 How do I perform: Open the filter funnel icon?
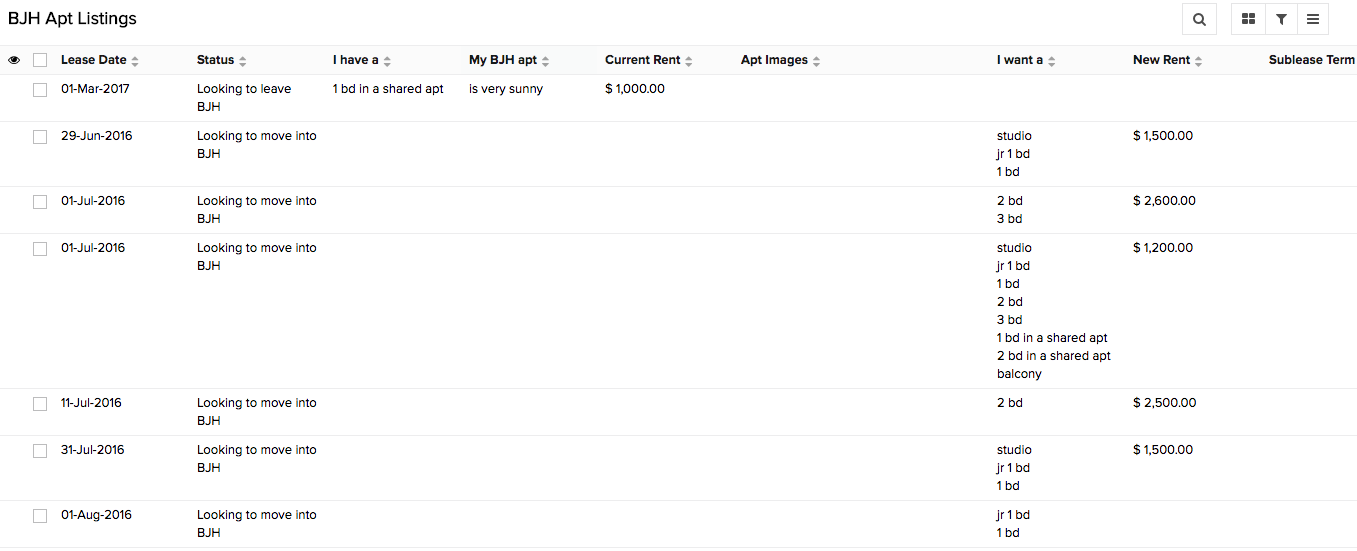tap(1281, 19)
